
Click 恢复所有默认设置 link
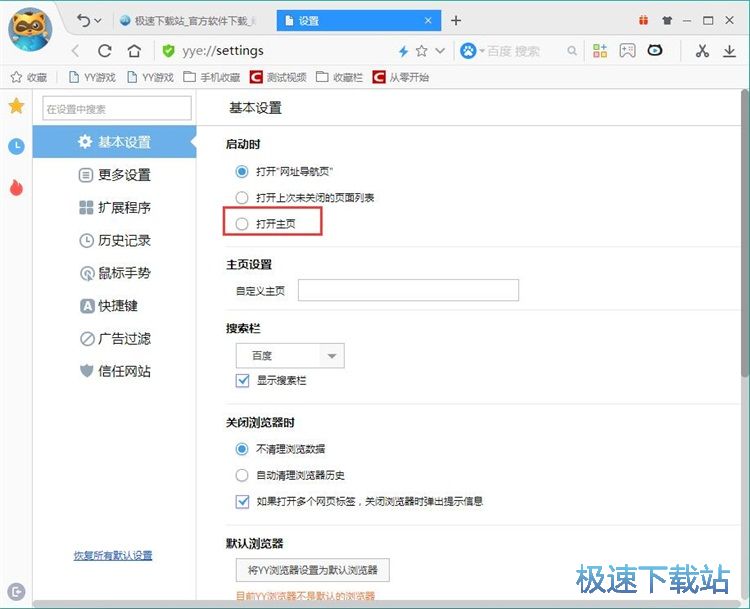[x=113, y=555]
